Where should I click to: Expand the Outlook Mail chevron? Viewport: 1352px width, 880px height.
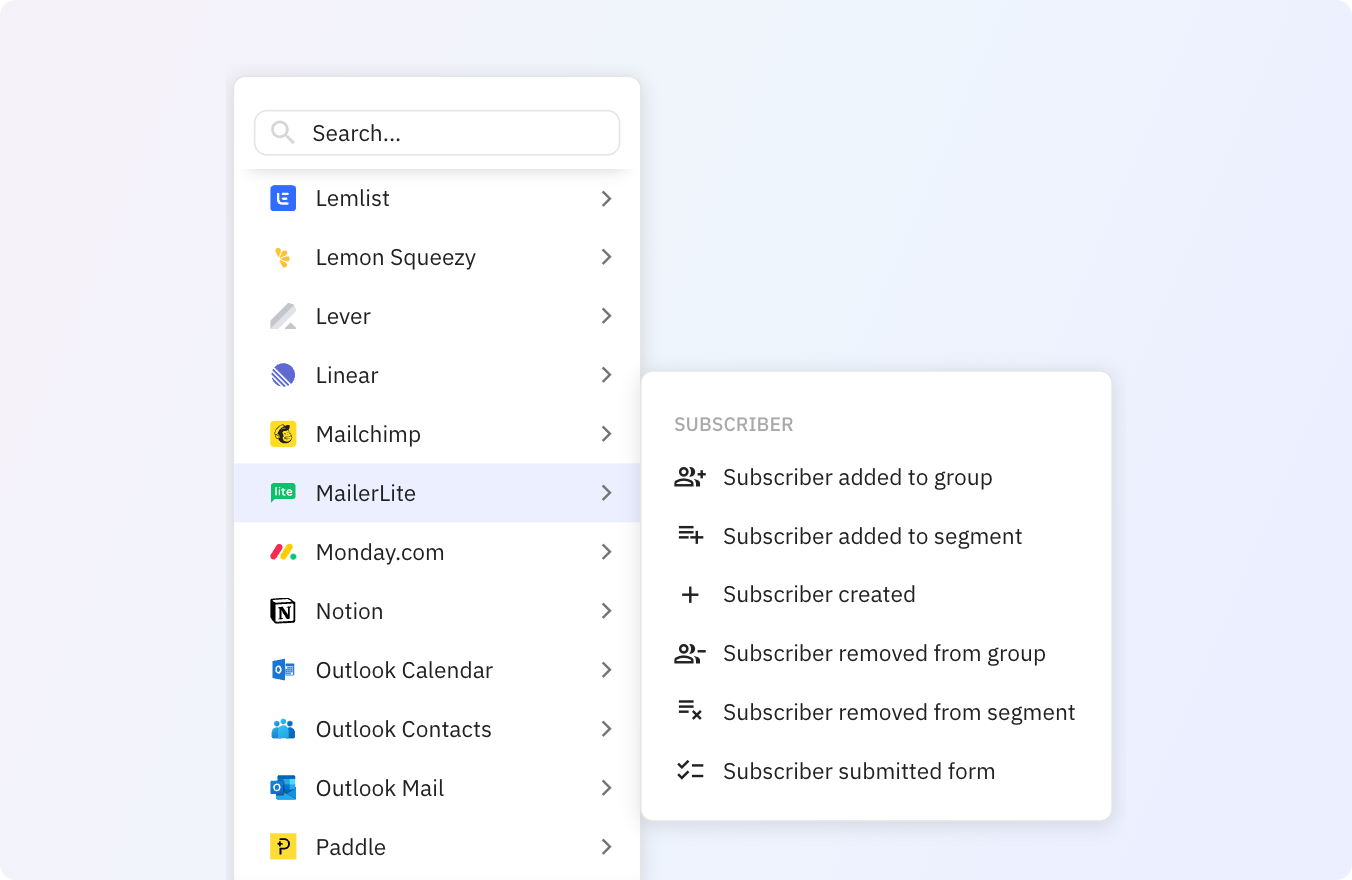(x=606, y=788)
